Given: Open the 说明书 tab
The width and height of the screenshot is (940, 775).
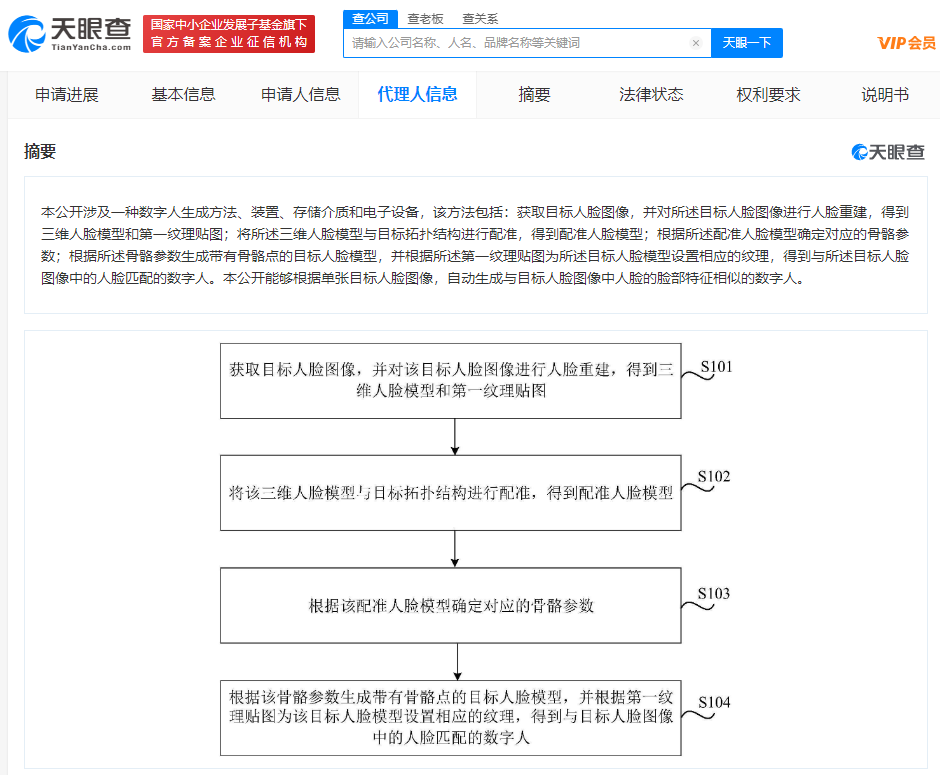Looking at the screenshot, I should (885, 95).
